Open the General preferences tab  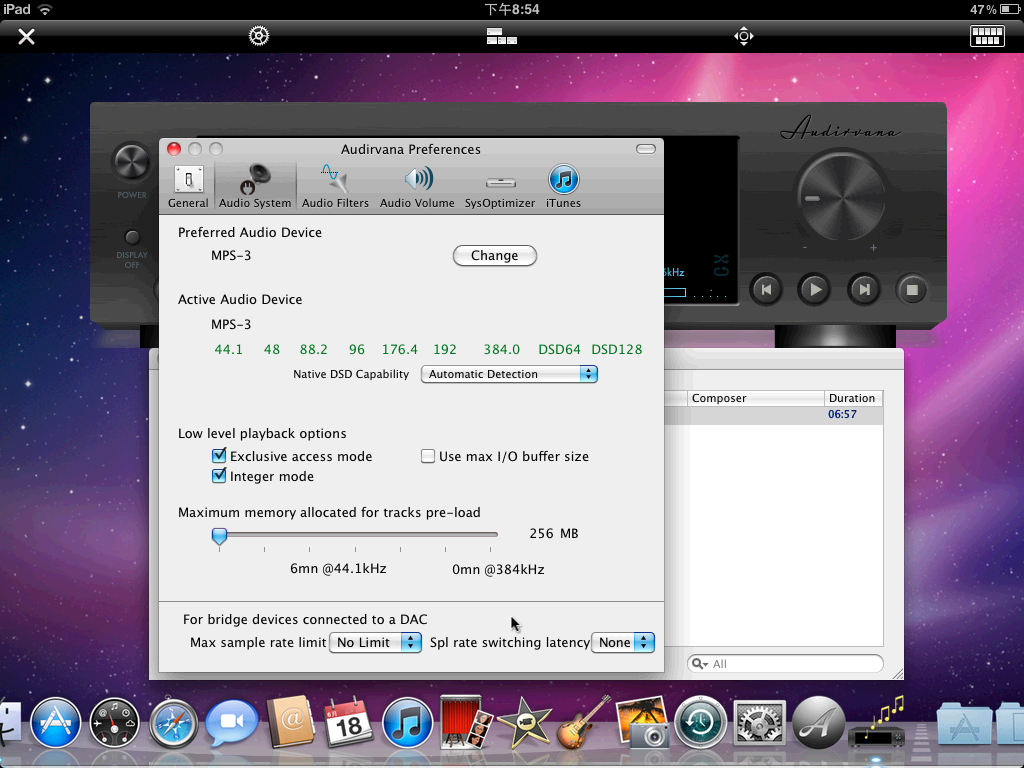(x=188, y=187)
